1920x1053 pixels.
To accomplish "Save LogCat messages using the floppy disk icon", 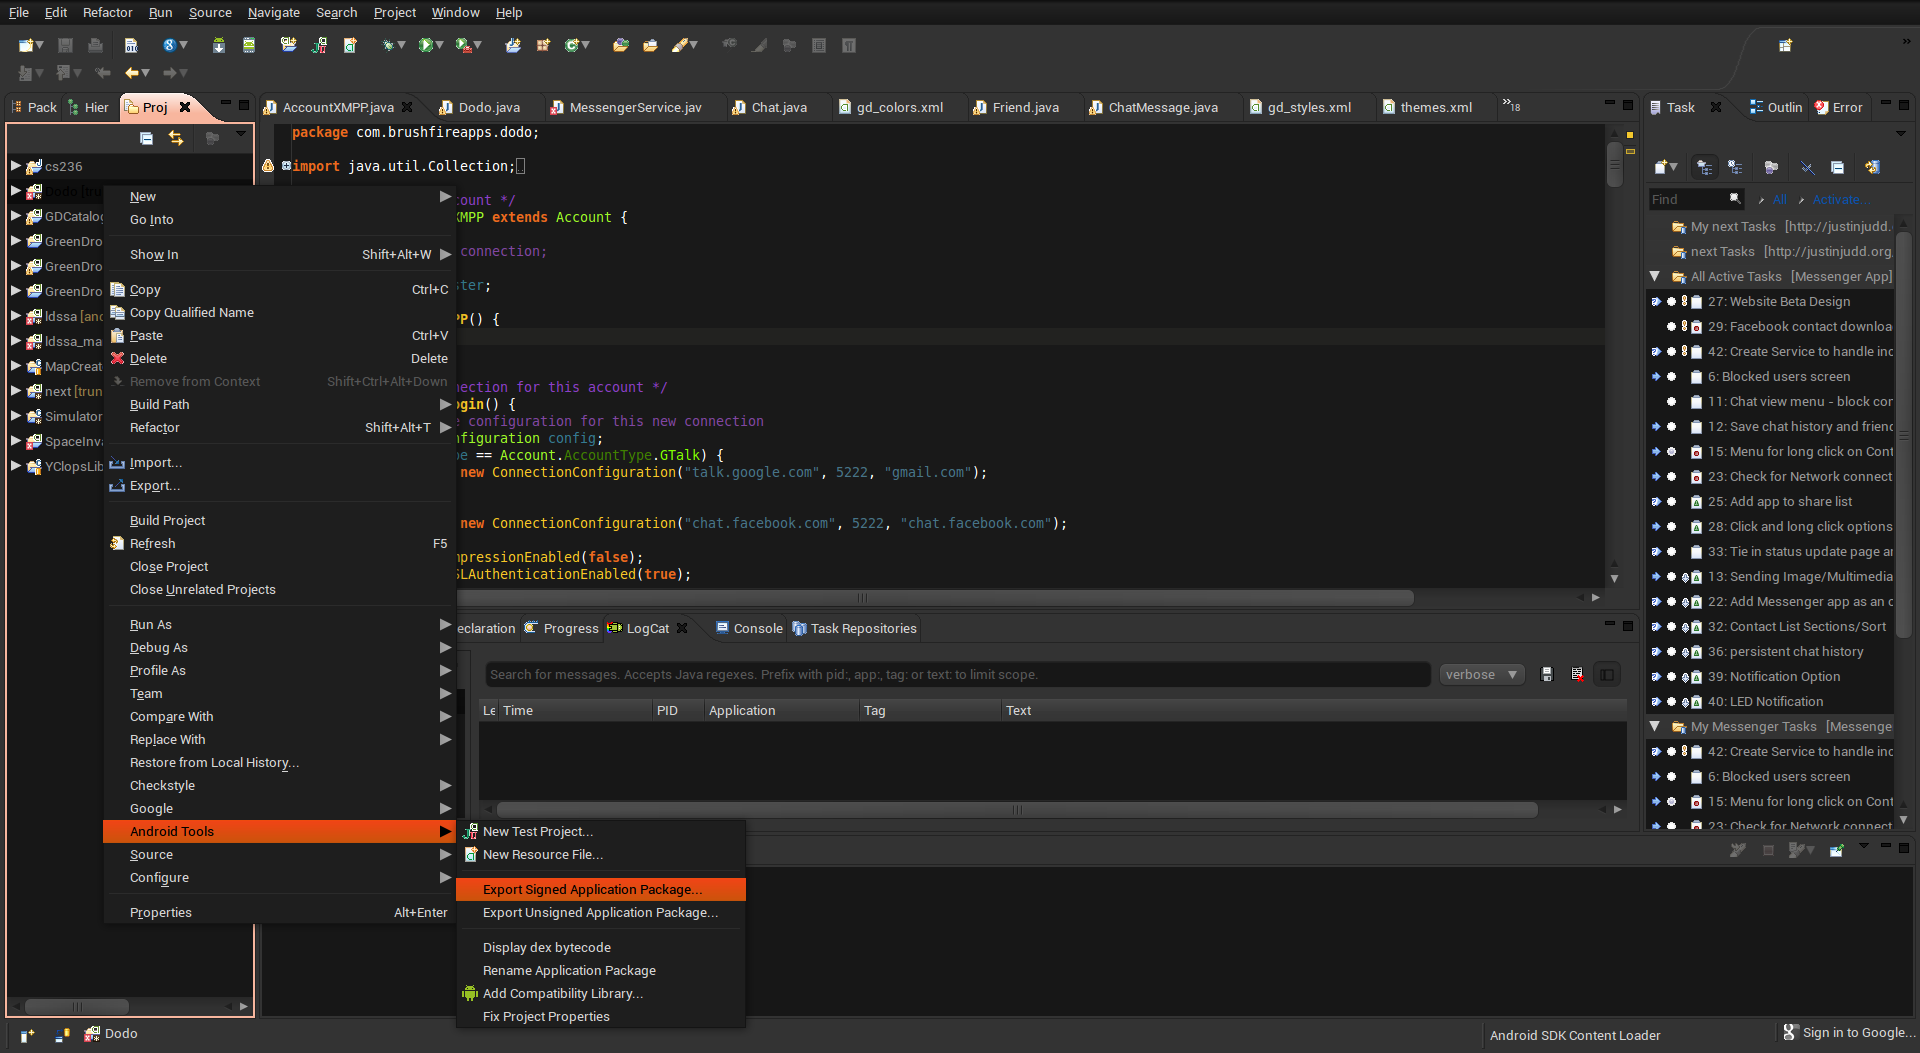I will pos(1547,675).
